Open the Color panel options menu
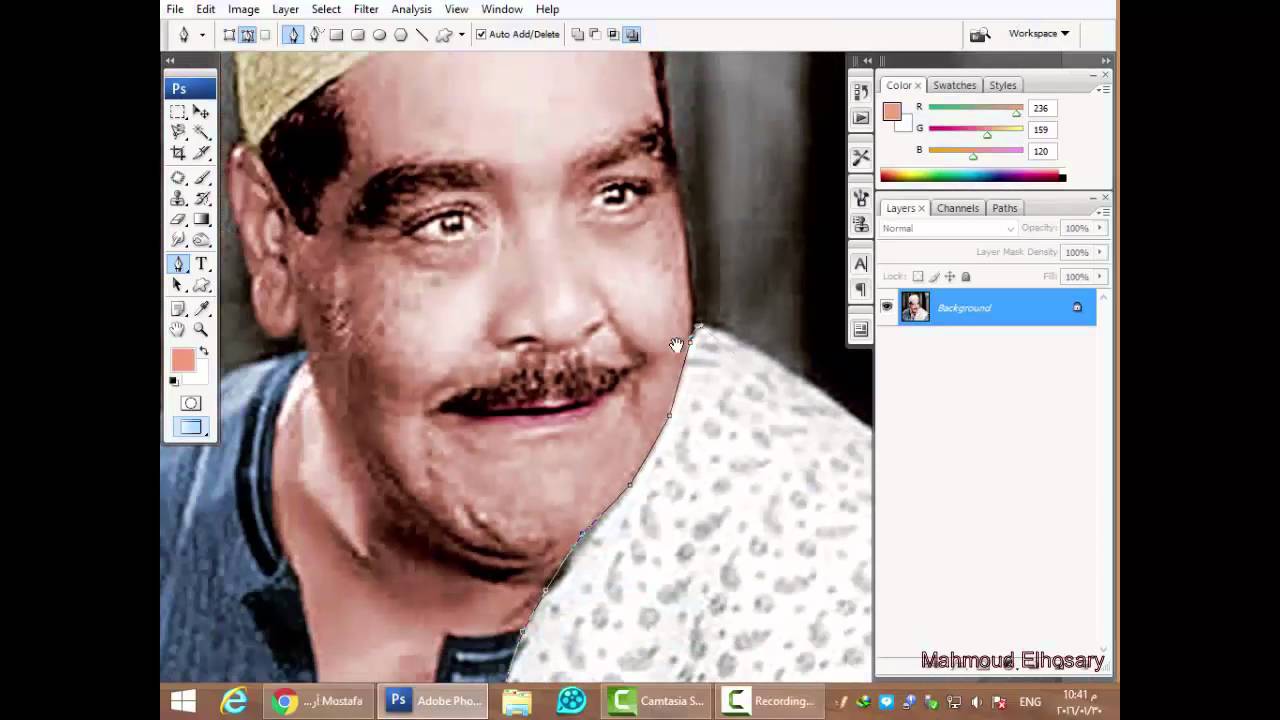Screen dimensions: 1280x720 point(1104,89)
